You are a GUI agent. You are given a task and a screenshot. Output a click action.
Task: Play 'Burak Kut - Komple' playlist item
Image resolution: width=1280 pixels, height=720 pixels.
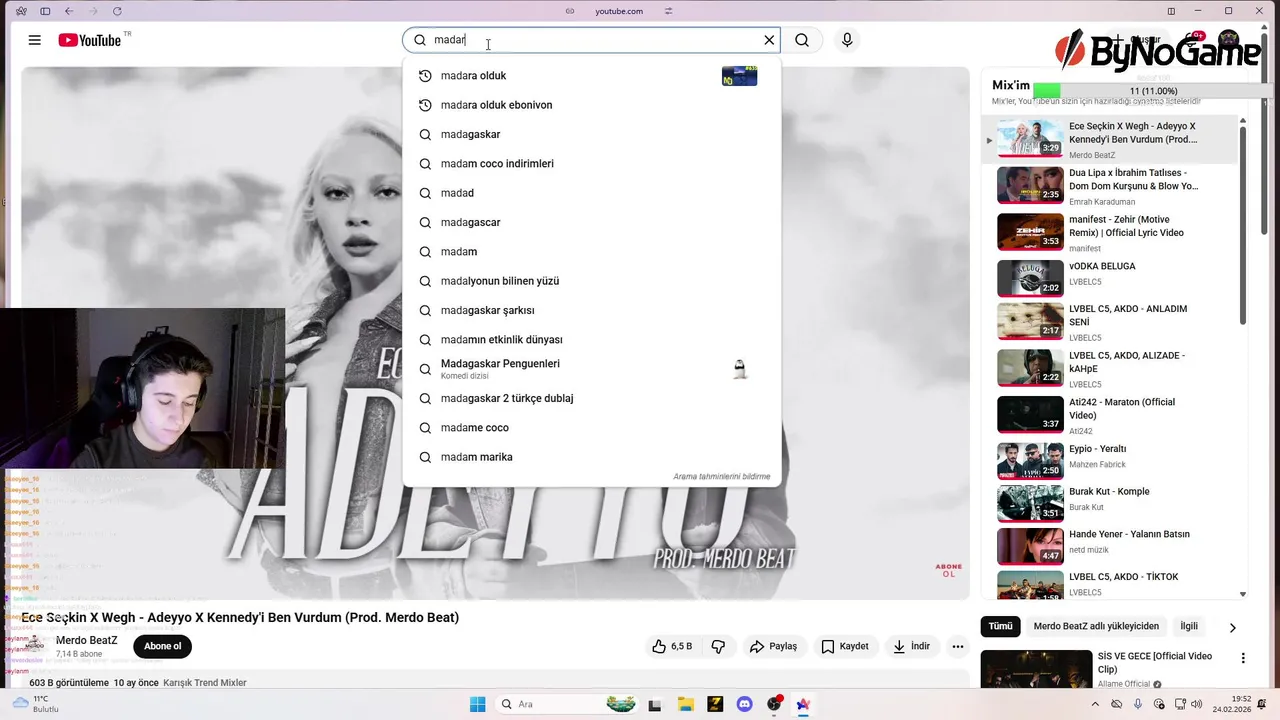pyautogui.click(x=1108, y=504)
